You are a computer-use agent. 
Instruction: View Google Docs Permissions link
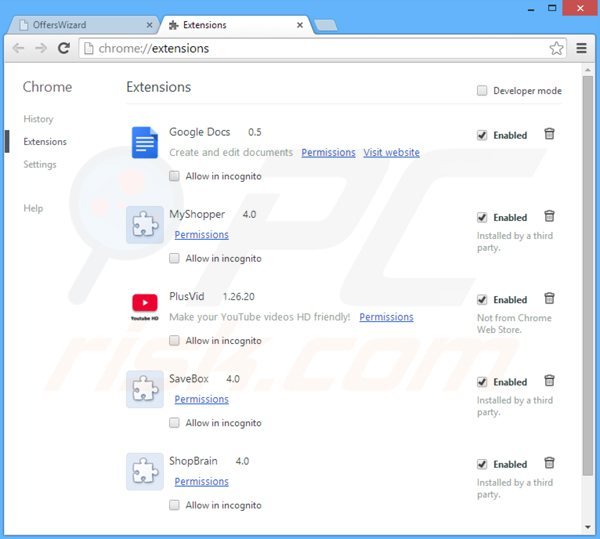pos(328,152)
